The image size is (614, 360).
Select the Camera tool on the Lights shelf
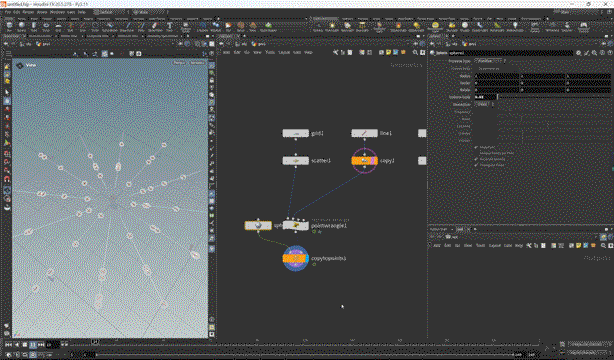(318, 27)
